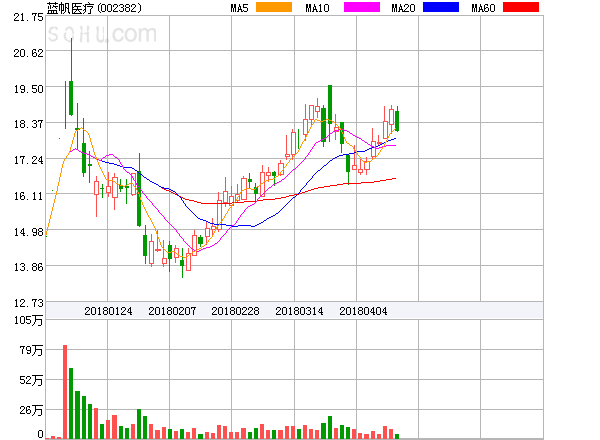Click the 26万 volume axis label

click(x=31, y=411)
